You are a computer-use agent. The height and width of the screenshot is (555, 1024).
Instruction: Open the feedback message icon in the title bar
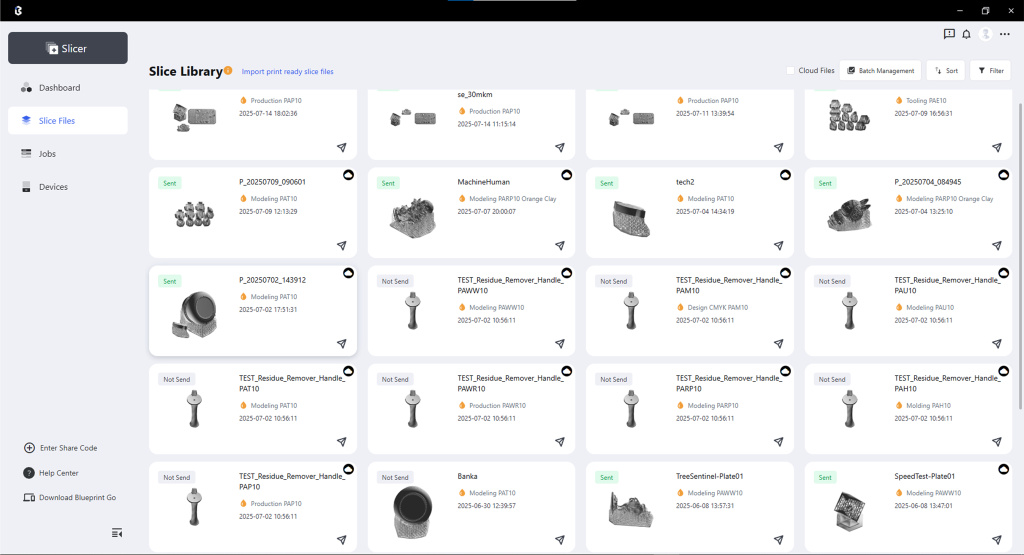point(949,34)
